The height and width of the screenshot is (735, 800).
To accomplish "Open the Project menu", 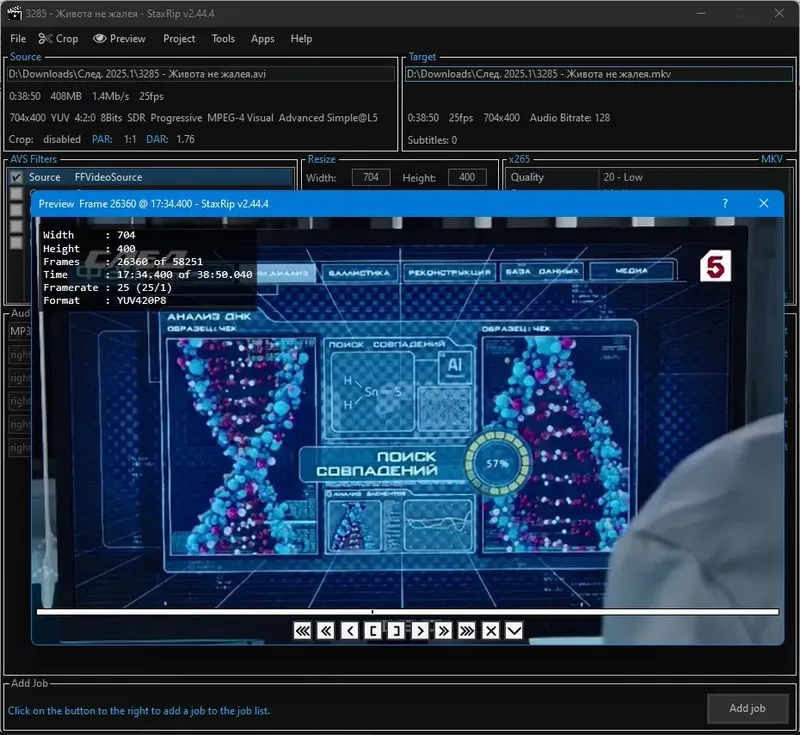I will click(x=179, y=39).
